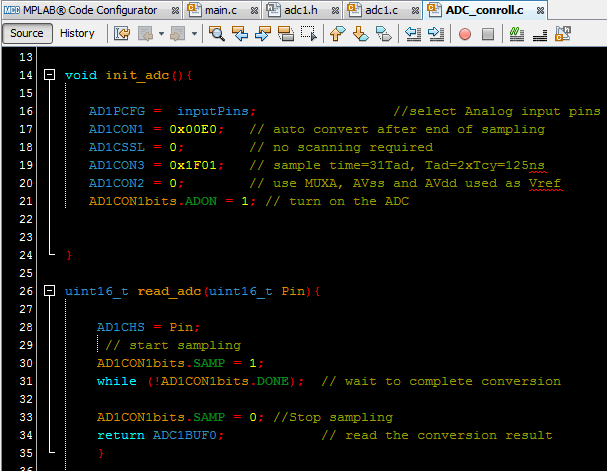Screen dimensions: 607x471
Task: Click 'init_adc' function name
Action: (137, 75)
